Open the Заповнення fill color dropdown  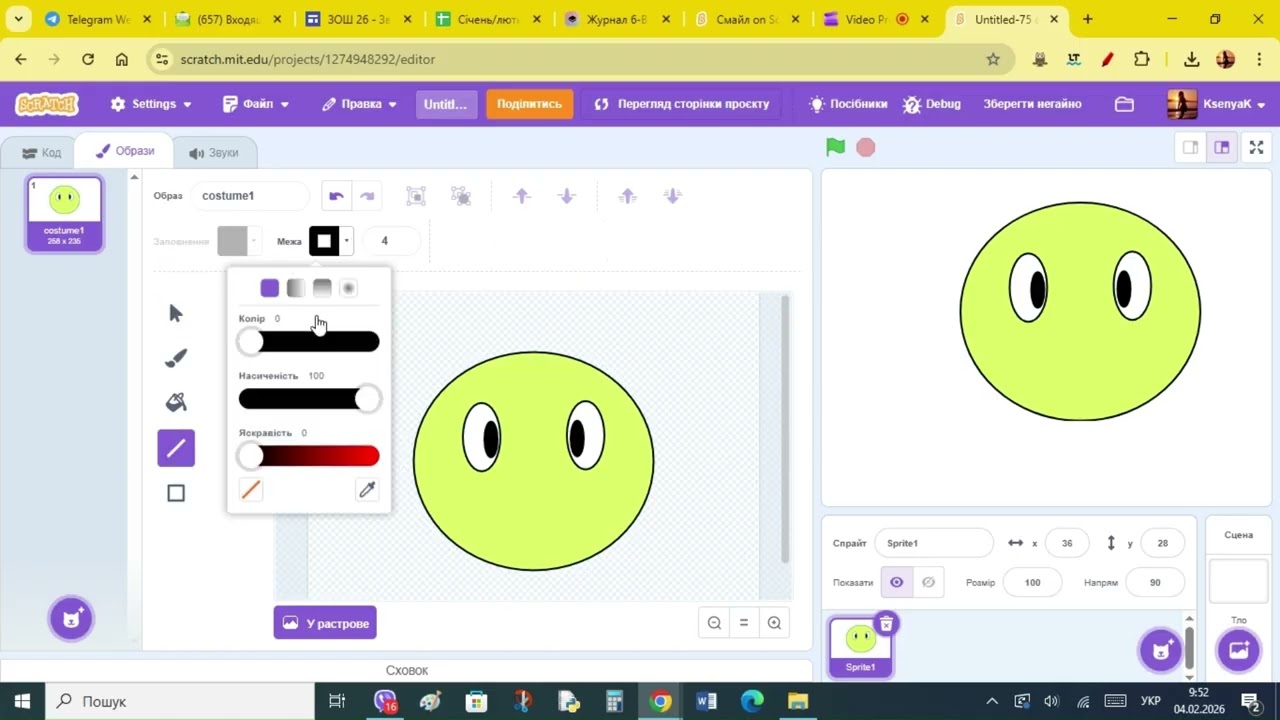pos(238,241)
